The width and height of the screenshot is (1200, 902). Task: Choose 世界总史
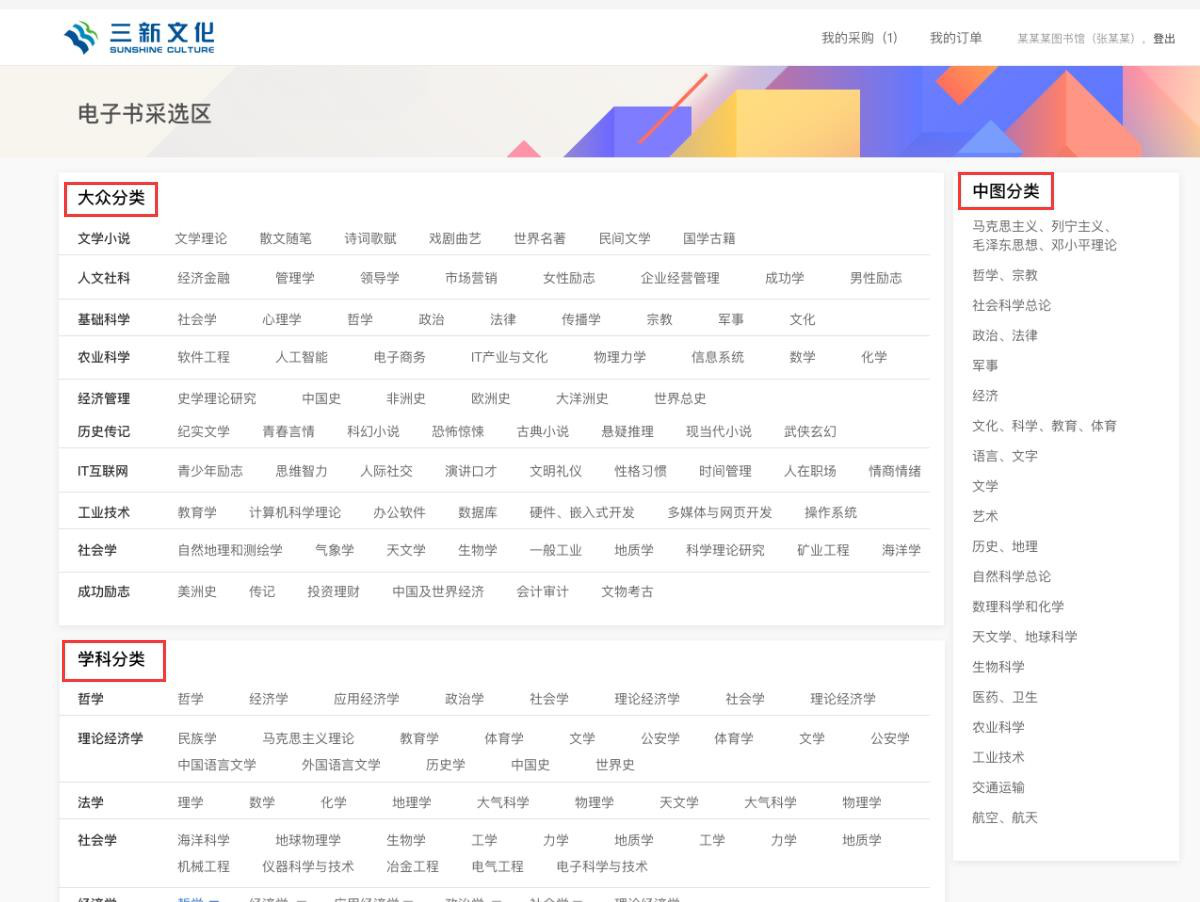680,398
